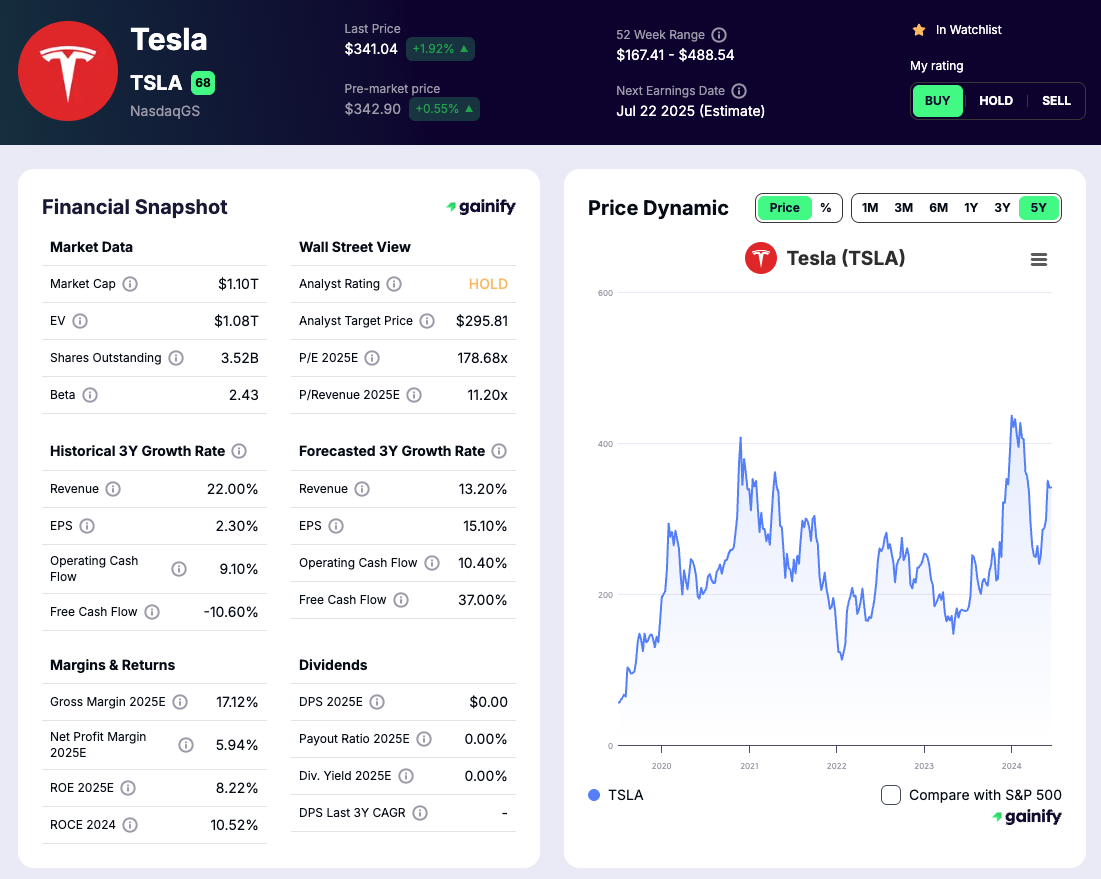Click info icon beside Gross Margin 2025E
Screen dimensions: 1101x879
coord(180,702)
